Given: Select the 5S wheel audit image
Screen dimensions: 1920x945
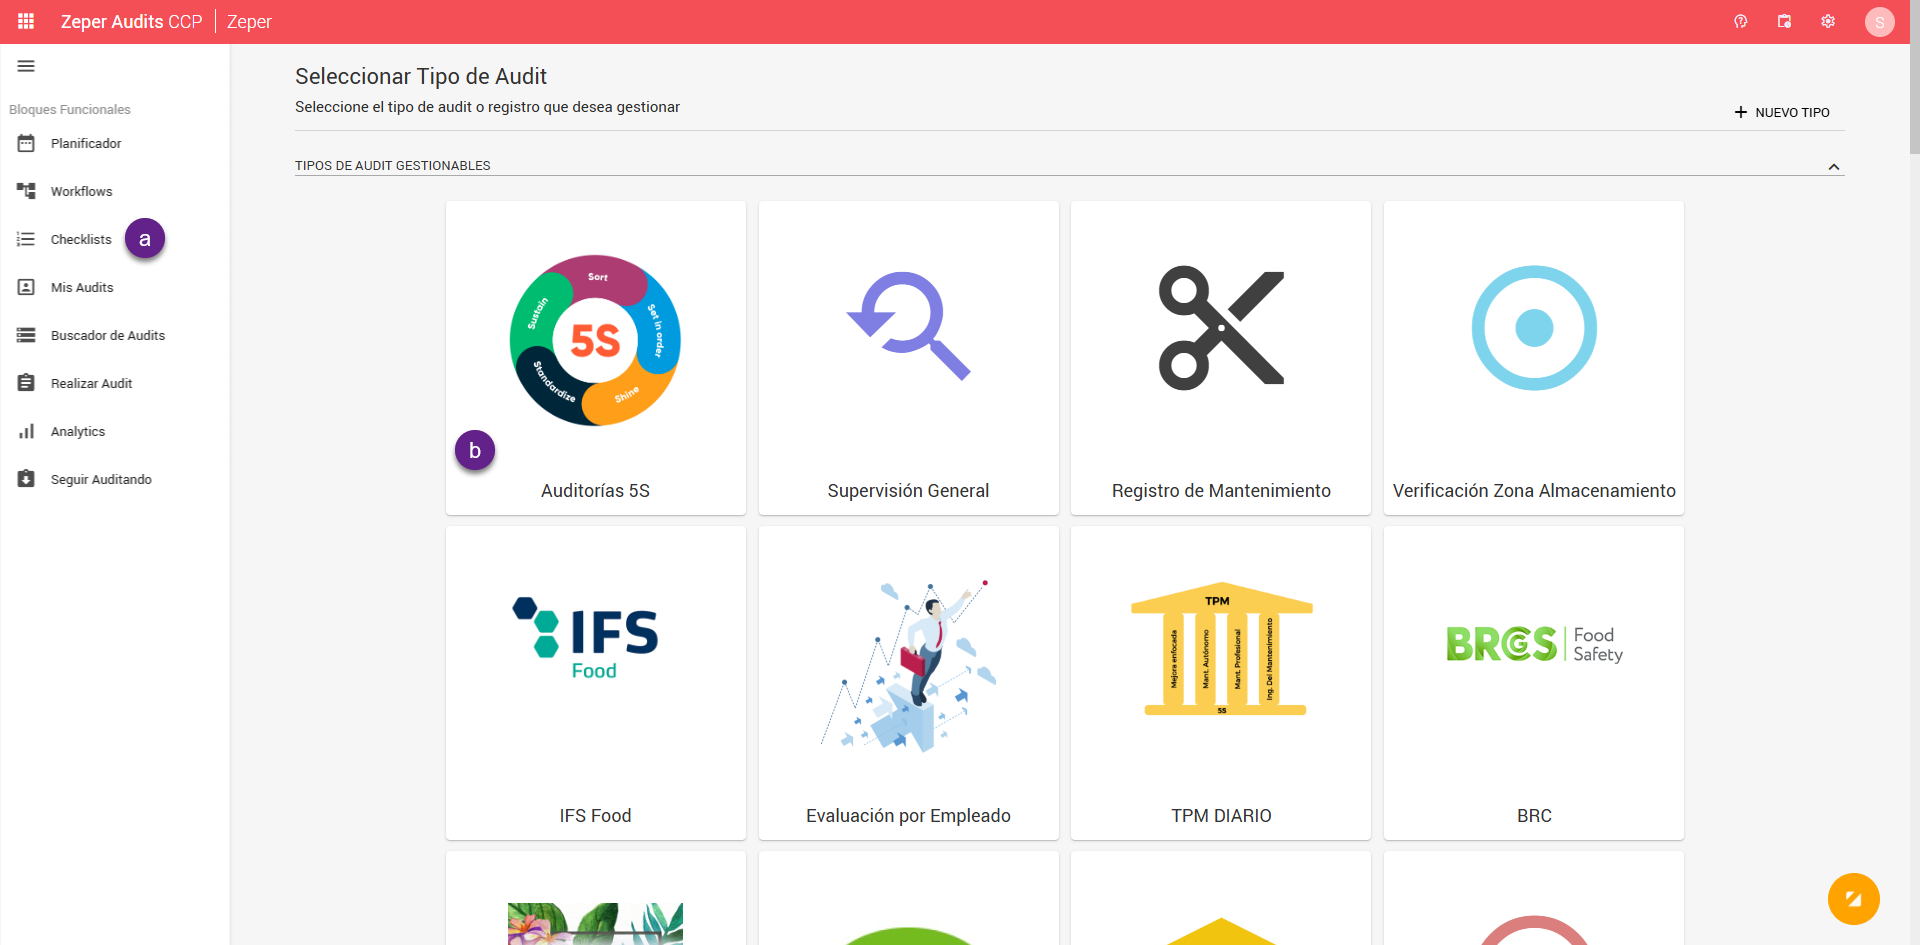Looking at the screenshot, I should click(595, 340).
